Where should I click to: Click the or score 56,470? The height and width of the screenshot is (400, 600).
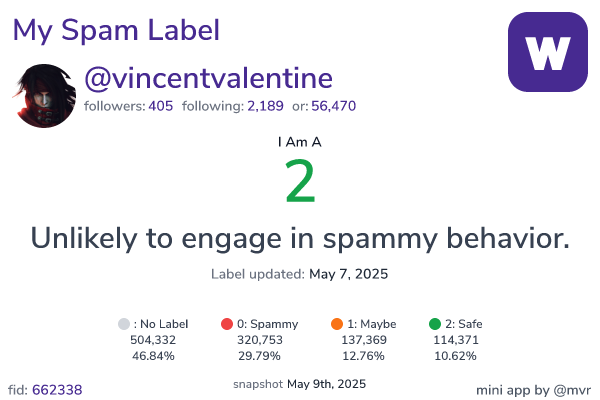333,106
